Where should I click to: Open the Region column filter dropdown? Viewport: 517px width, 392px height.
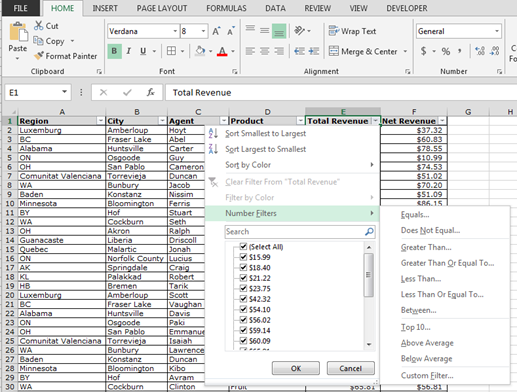click(100, 121)
